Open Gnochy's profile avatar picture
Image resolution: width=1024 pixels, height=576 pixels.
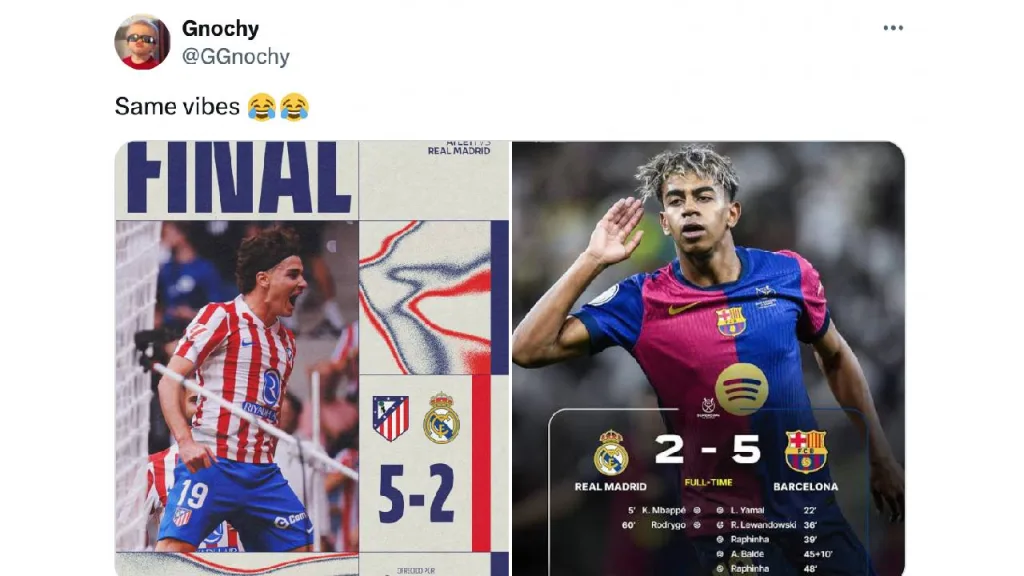[142, 42]
